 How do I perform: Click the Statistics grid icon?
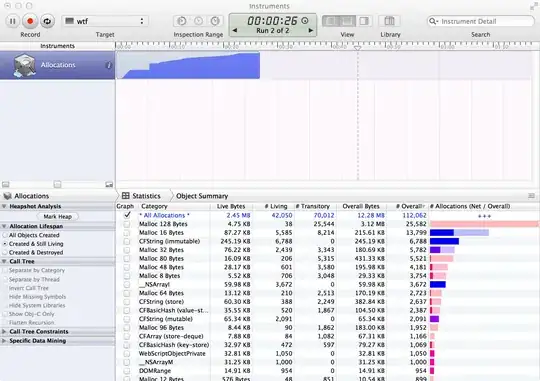coord(126,196)
